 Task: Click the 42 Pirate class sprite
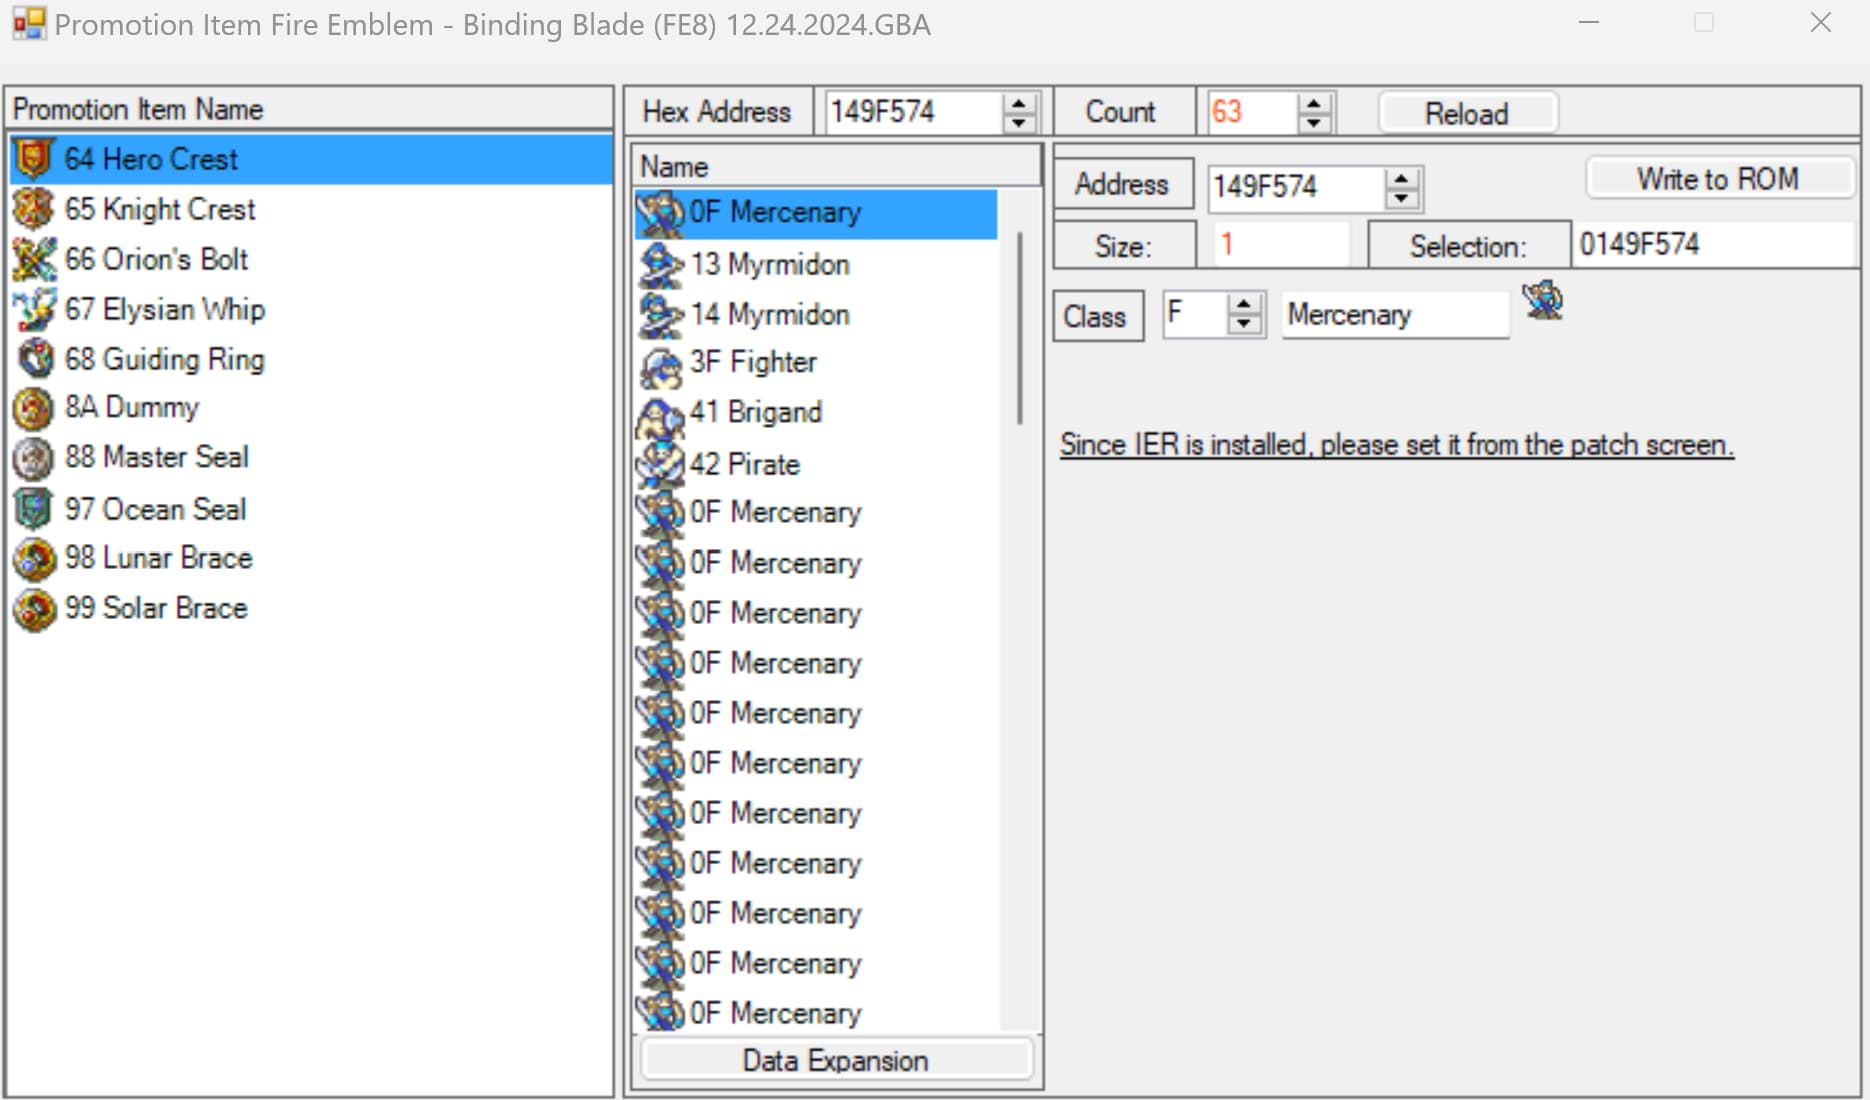[660, 464]
